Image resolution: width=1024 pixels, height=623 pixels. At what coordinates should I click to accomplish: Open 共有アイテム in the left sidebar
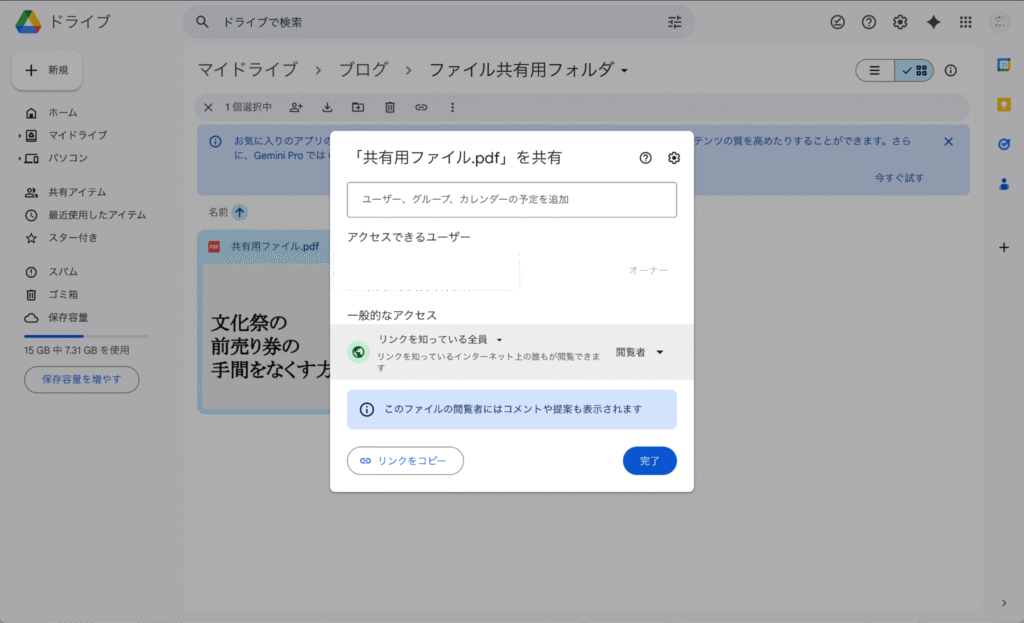point(77,192)
